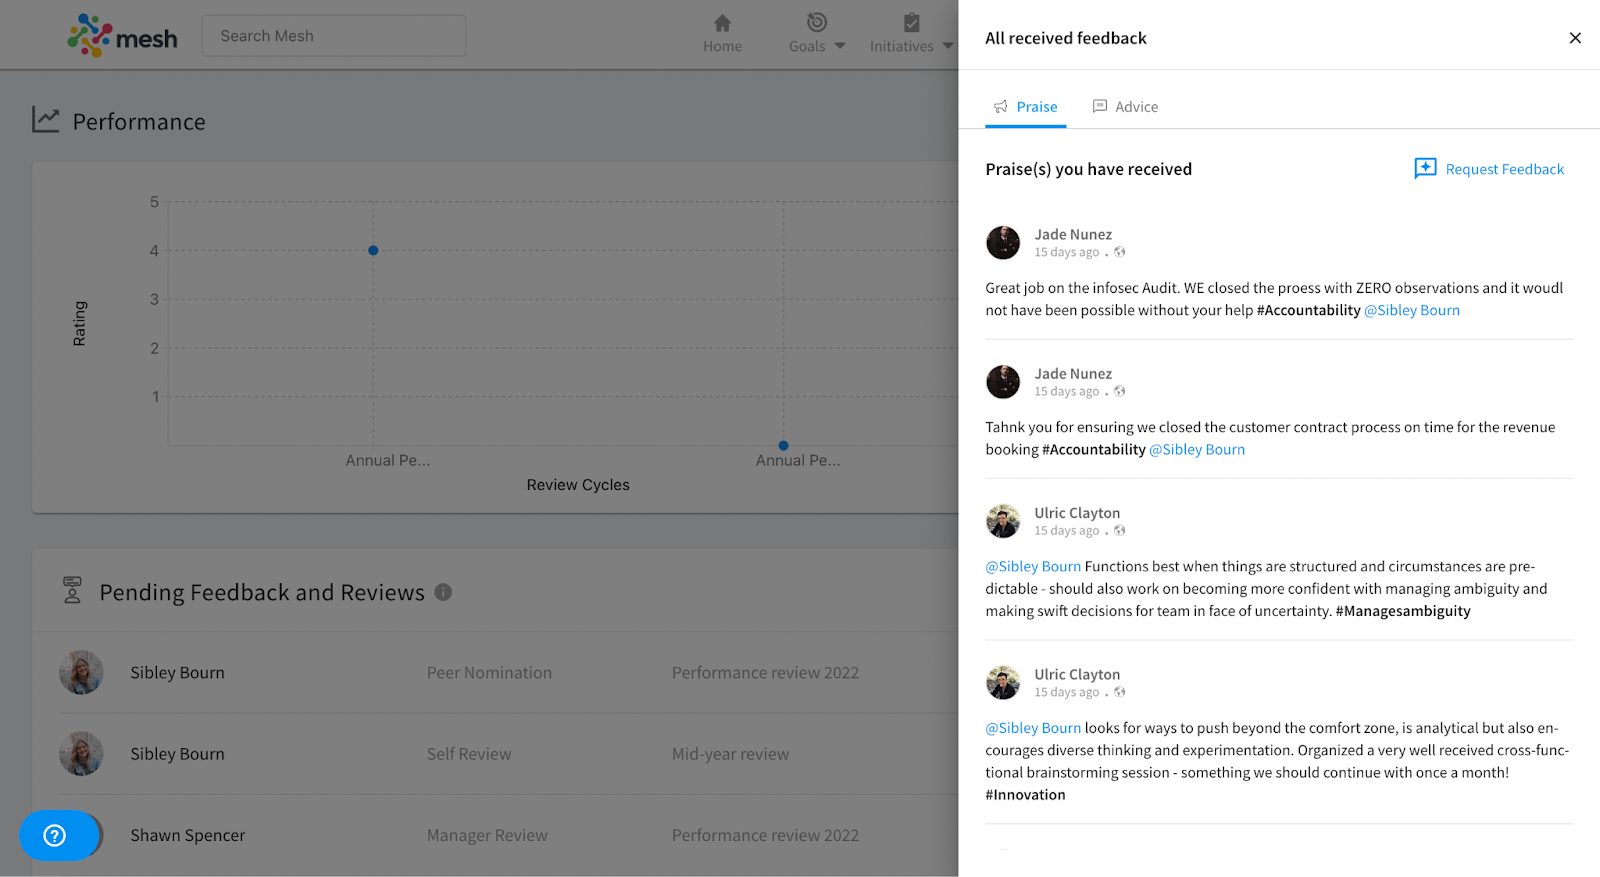Click the Pending Feedback section icon

tap(72, 590)
